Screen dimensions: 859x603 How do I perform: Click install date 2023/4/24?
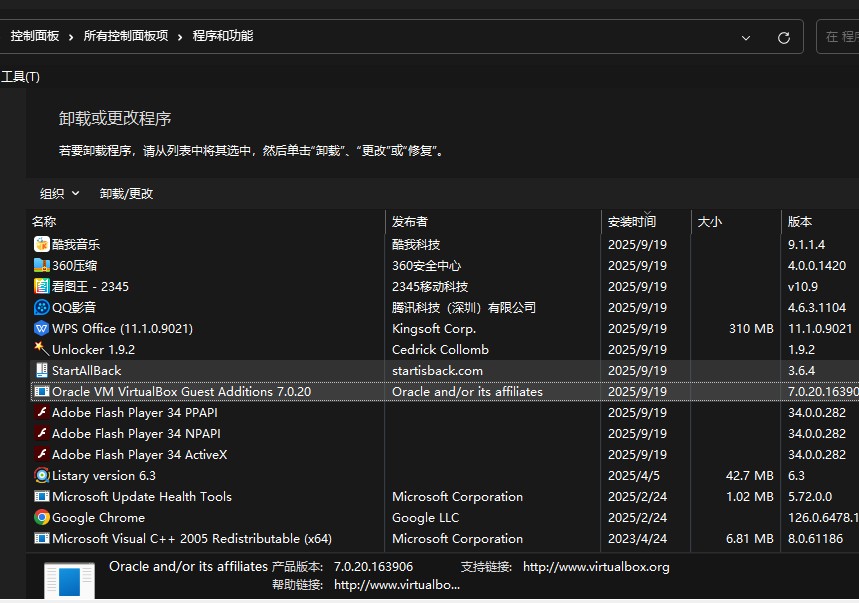click(x=637, y=538)
